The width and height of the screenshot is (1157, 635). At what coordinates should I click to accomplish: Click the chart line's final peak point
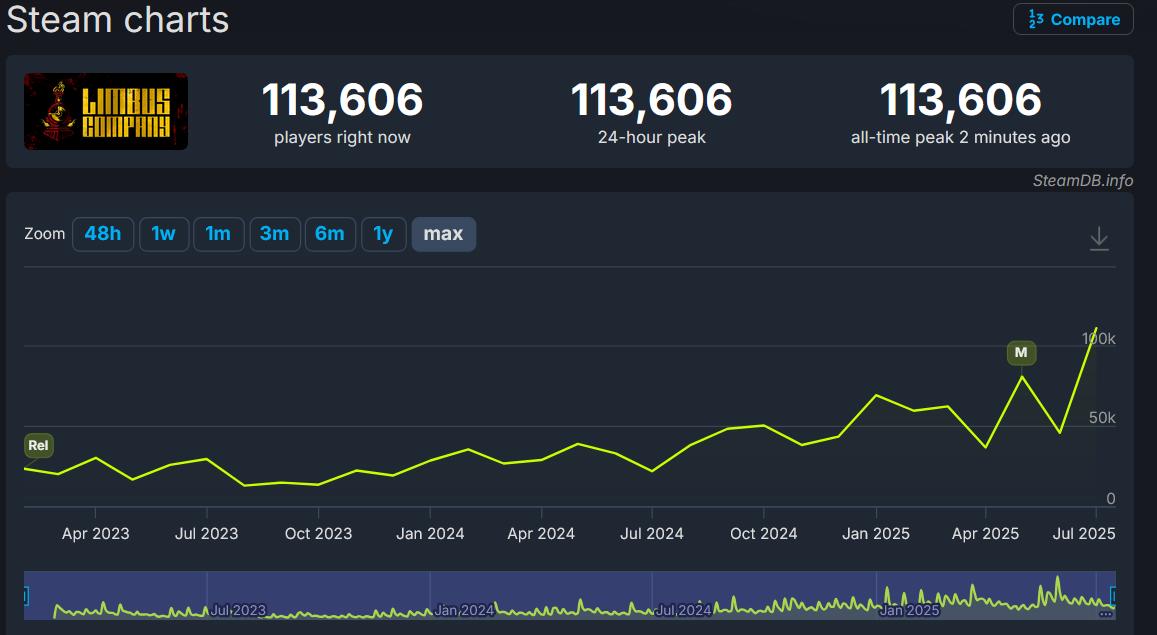[x=1096, y=328]
